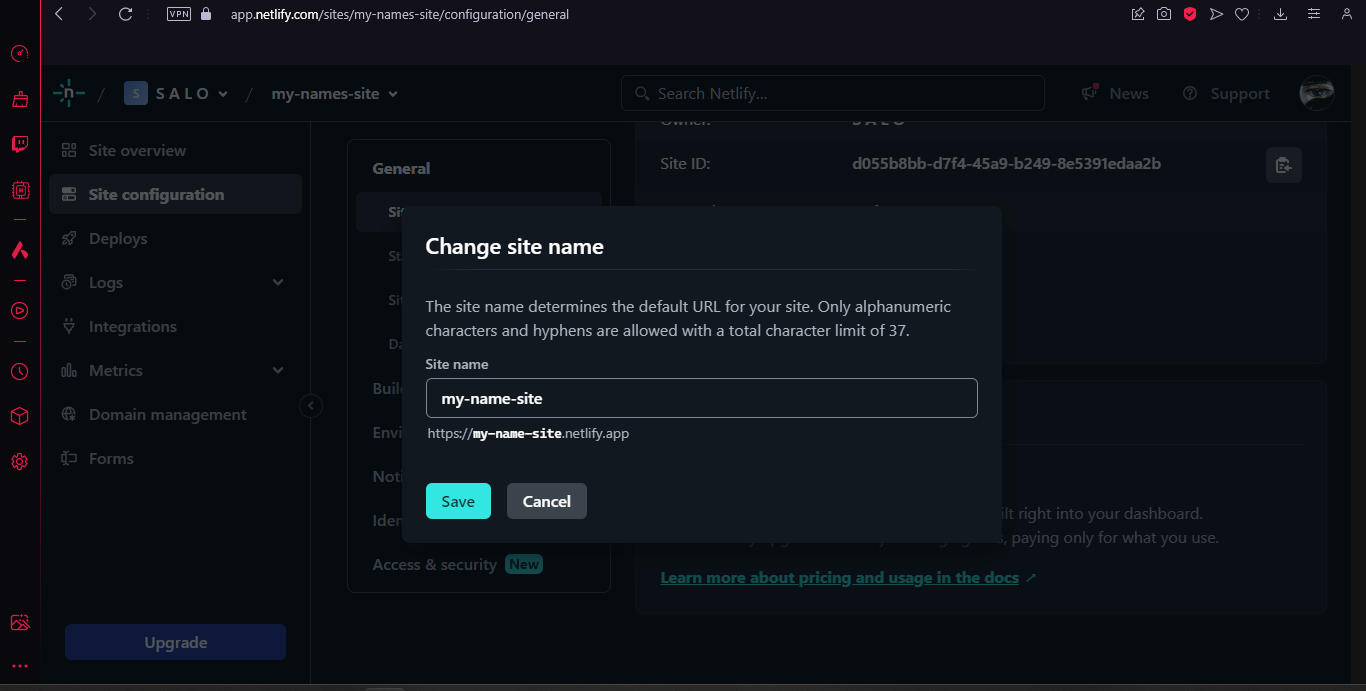The width and height of the screenshot is (1366, 691).
Task: Click the VPN badge in address bar
Action: point(178,14)
